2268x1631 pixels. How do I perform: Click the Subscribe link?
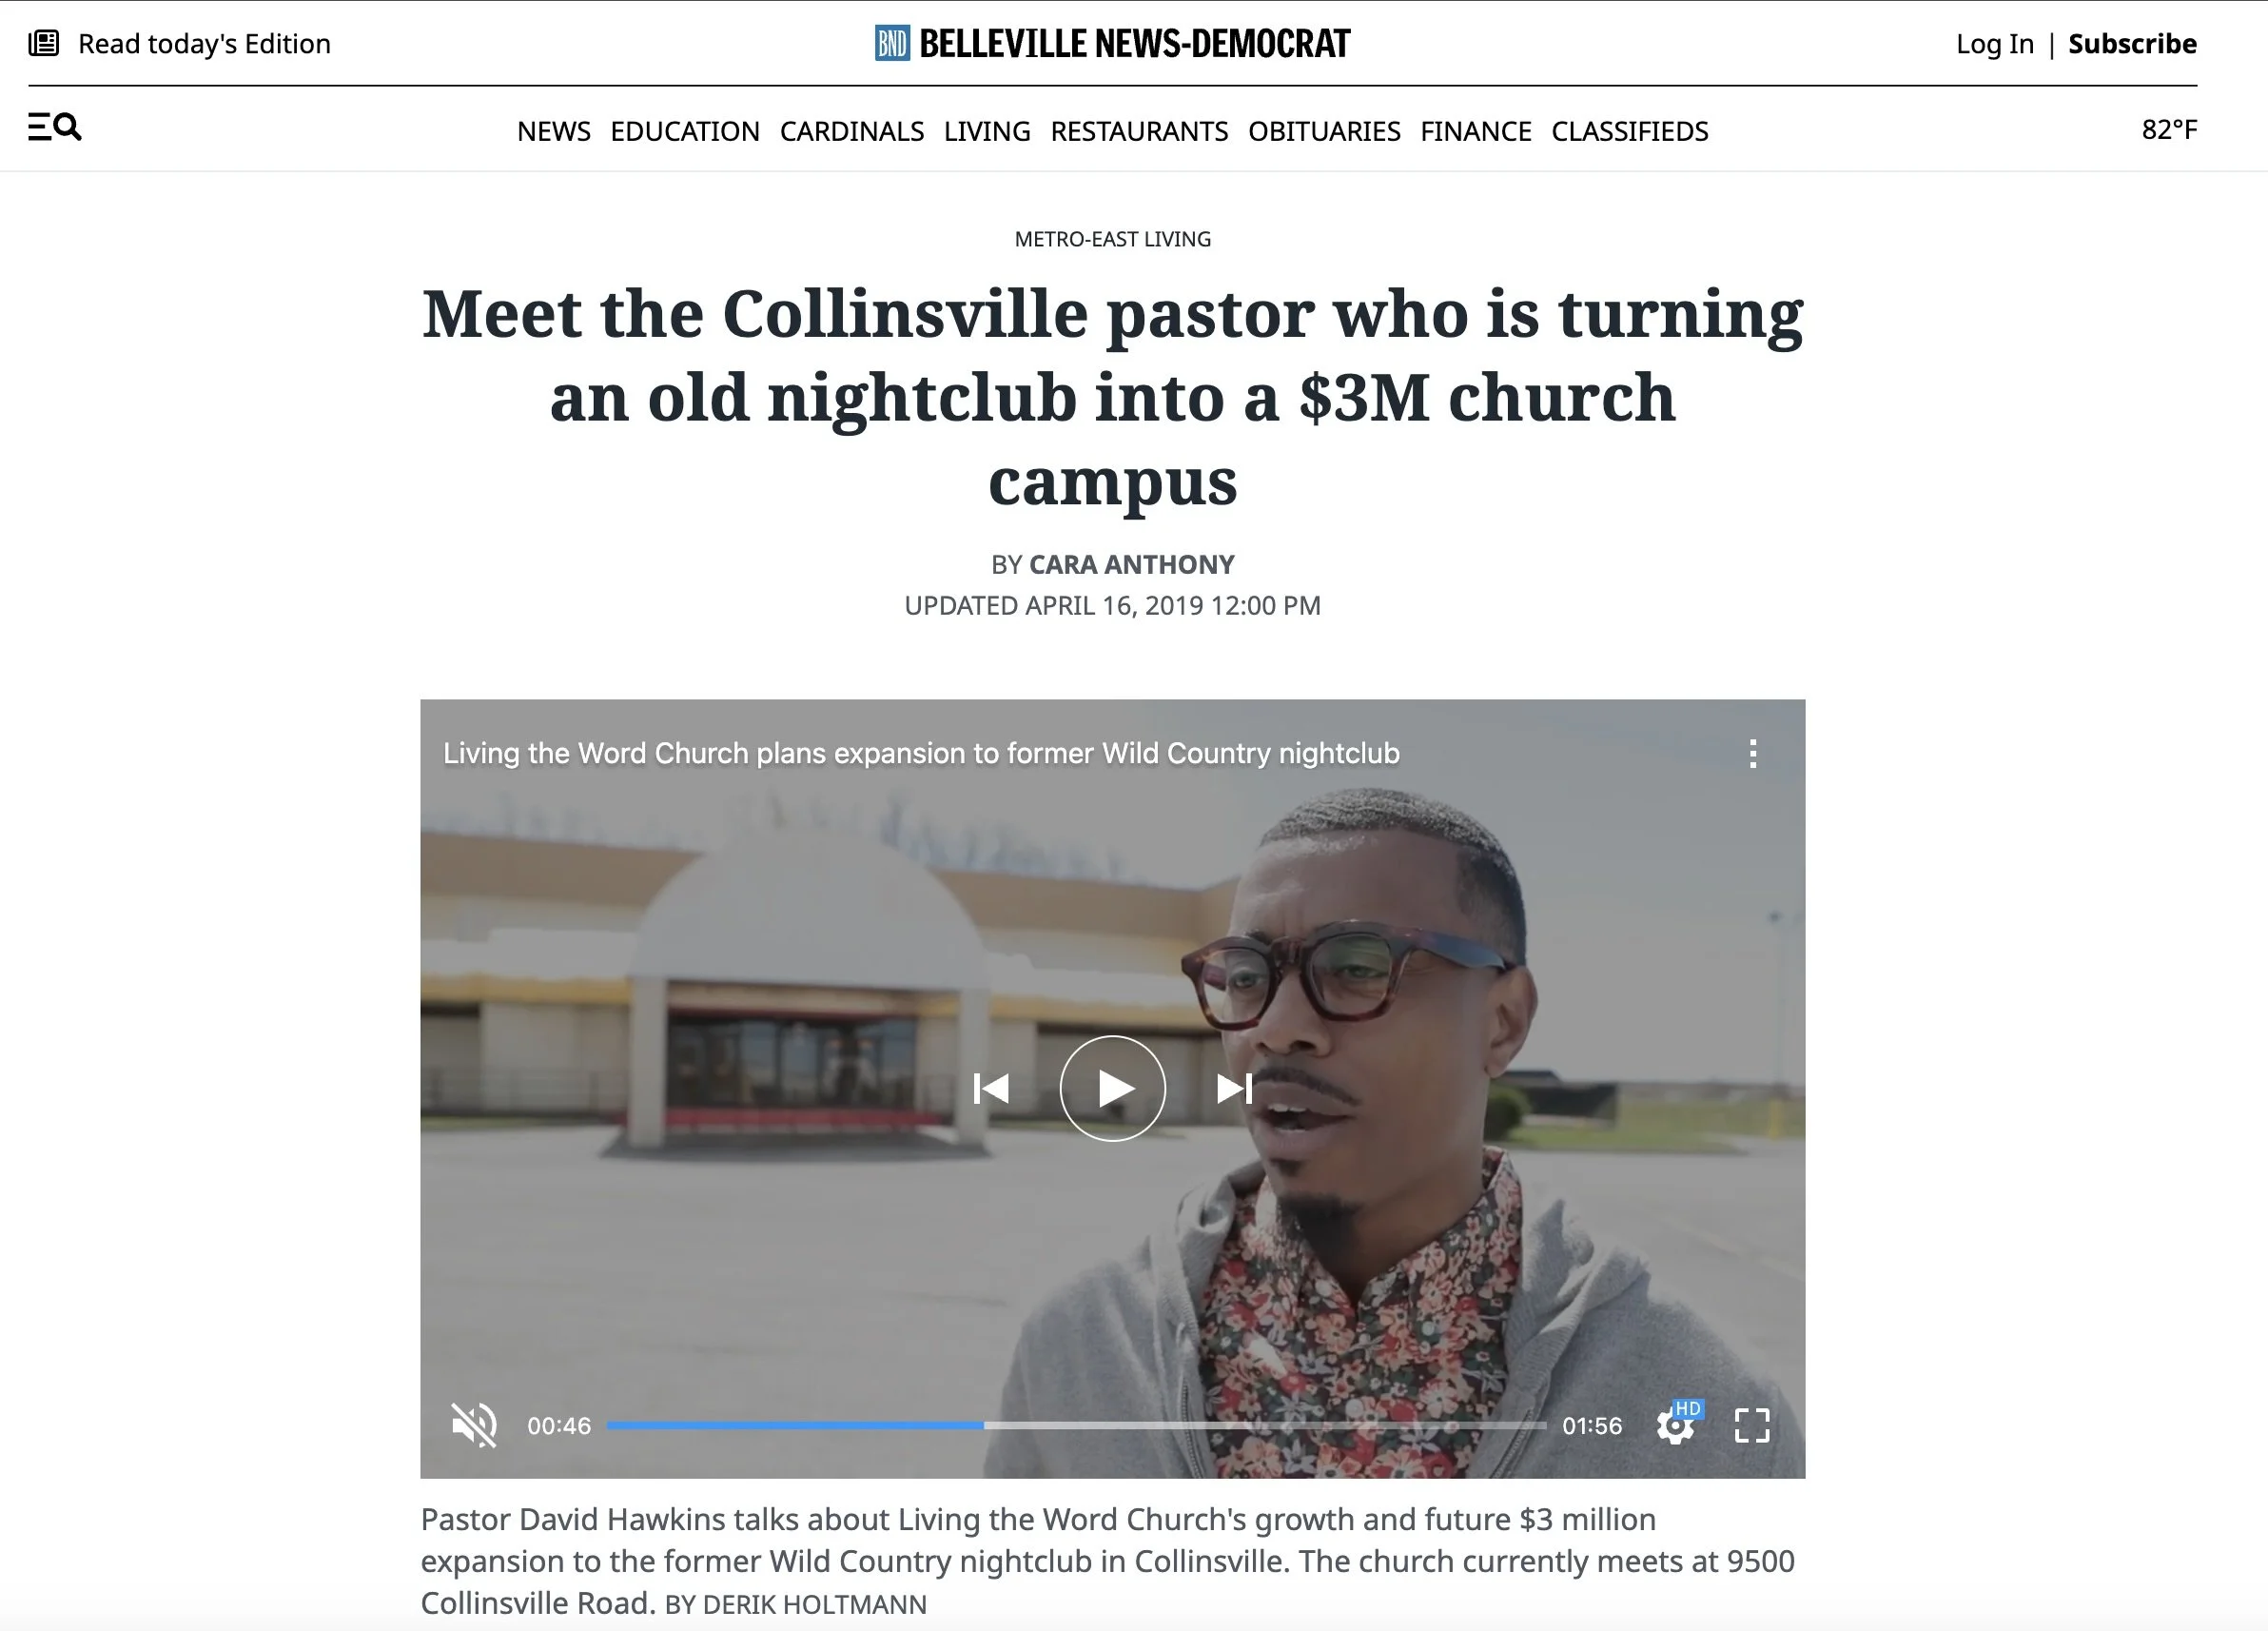[2132, 44]
